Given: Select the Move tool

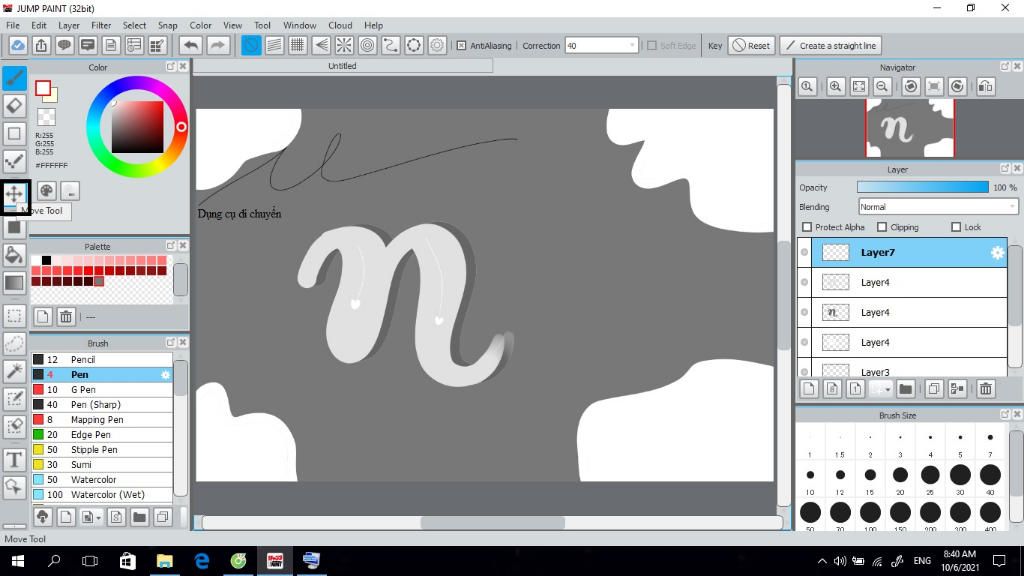Looking at the screenshot, I should pos(14,193).
